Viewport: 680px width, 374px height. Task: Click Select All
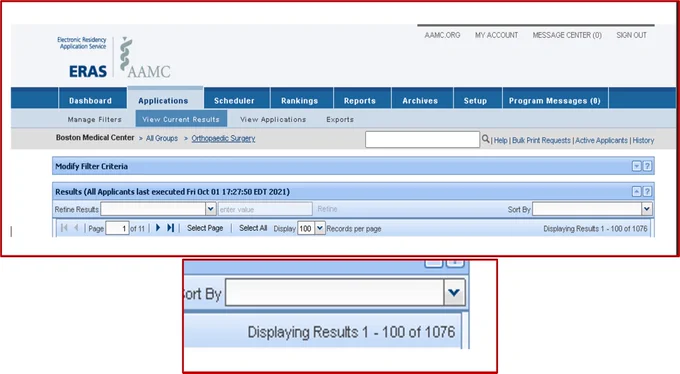(x=253, y=228)
